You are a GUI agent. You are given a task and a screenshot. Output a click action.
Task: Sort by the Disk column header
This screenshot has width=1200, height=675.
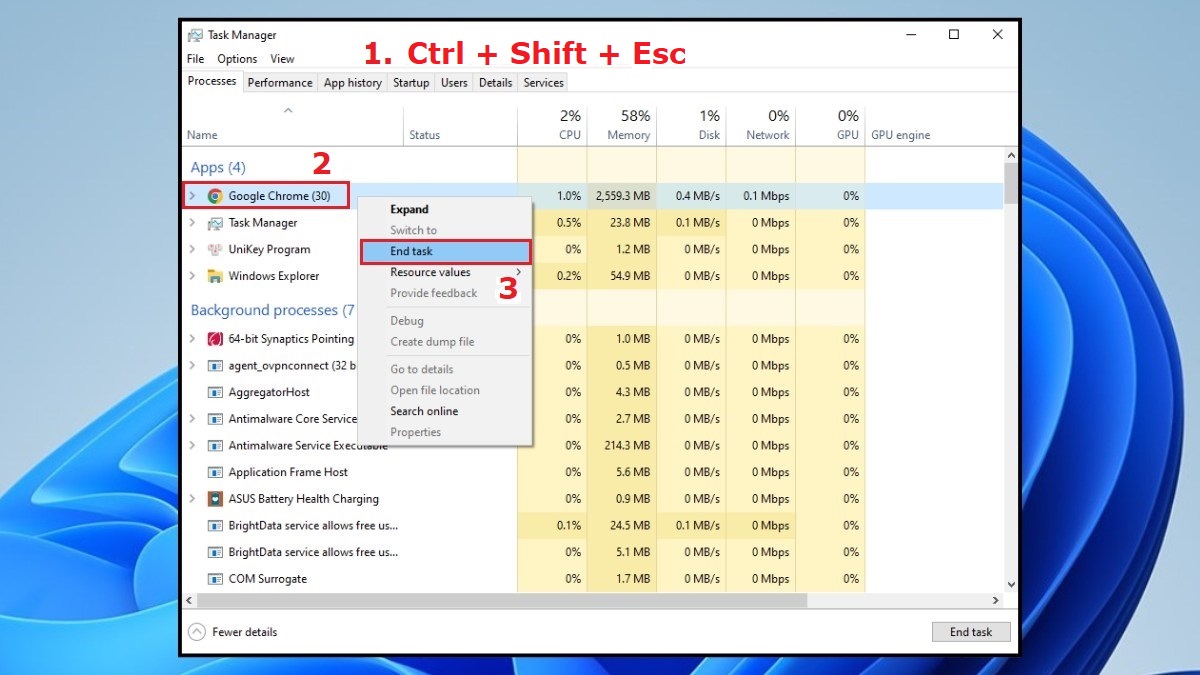click(691, 125)
